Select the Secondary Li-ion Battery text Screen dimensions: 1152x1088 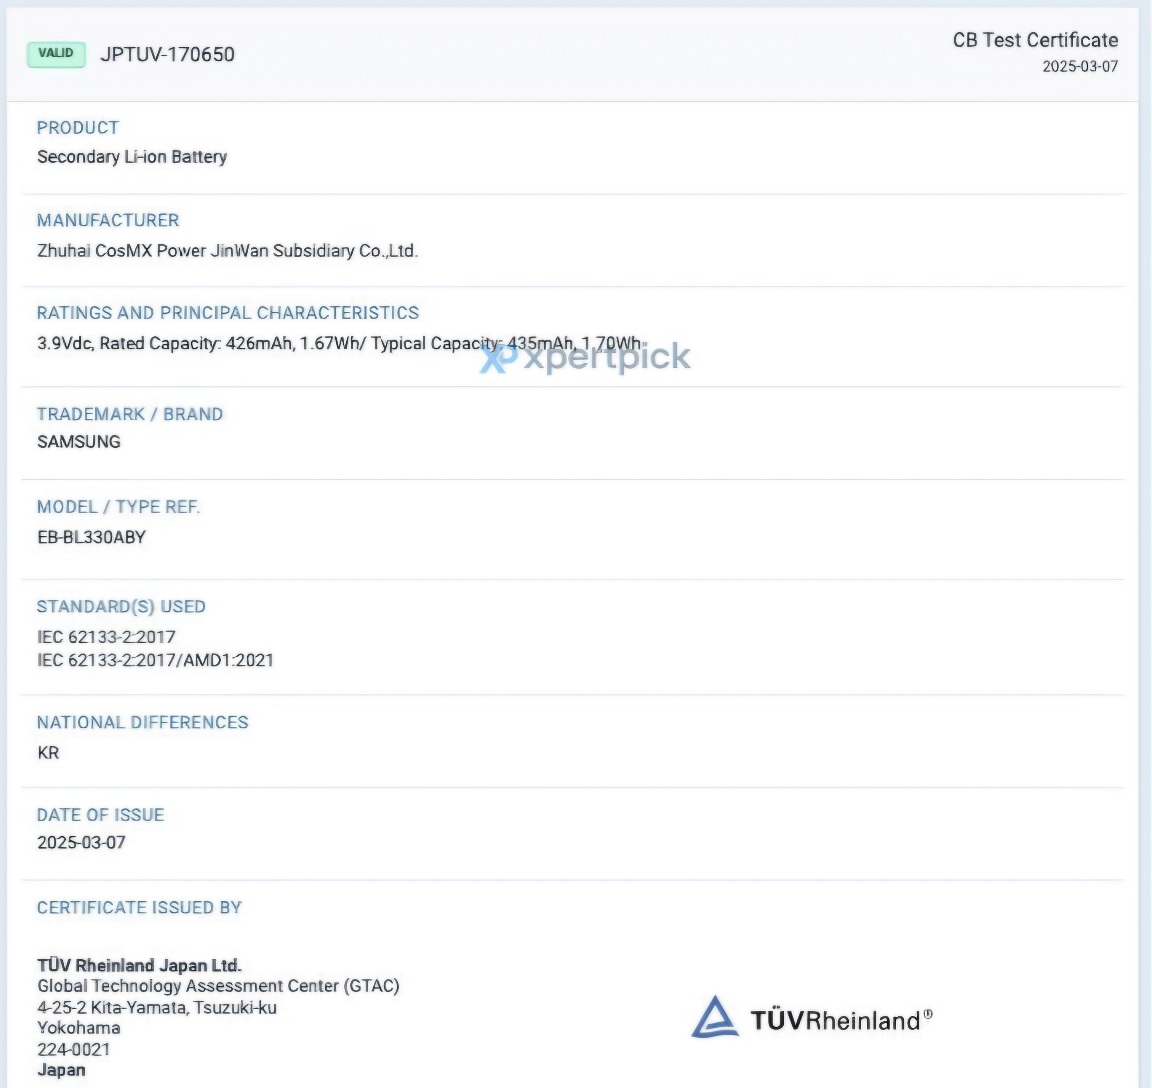(x=132, y=157)
